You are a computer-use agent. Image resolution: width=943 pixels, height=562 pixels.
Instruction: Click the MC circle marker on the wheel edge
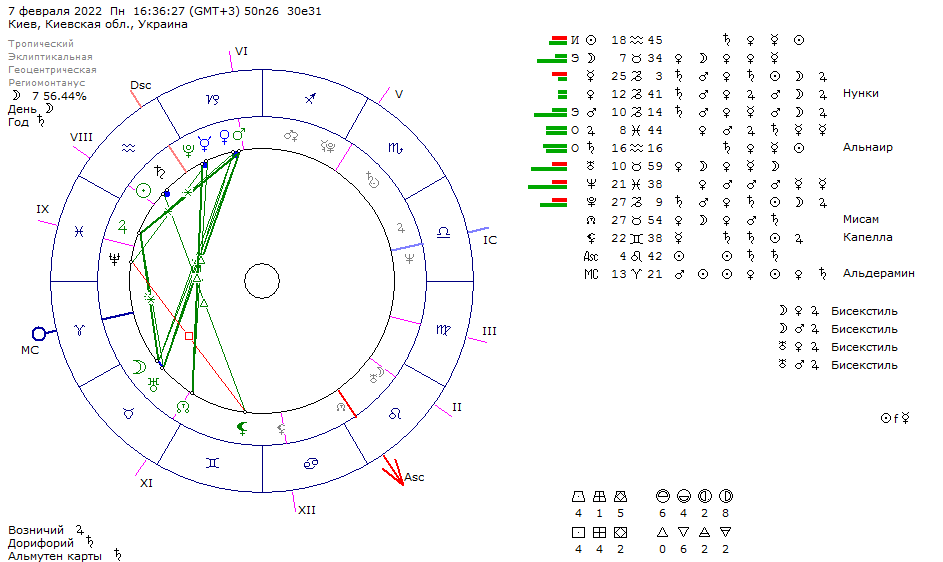click(x=38, y=333)
